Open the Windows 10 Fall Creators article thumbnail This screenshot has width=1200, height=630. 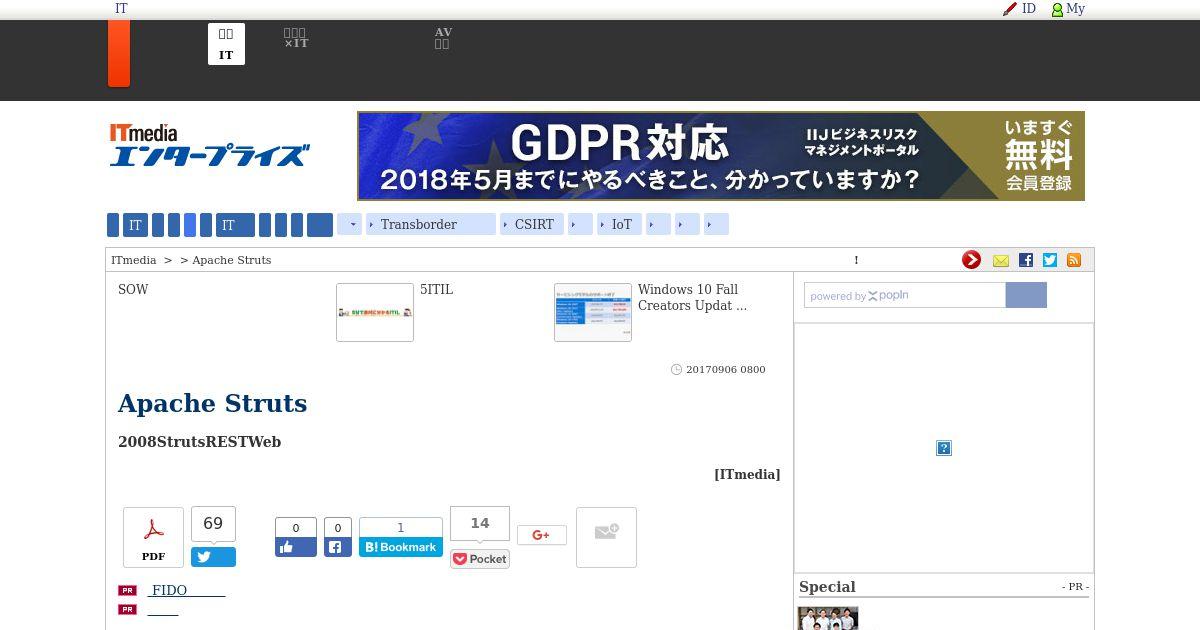tap(593, 312)
